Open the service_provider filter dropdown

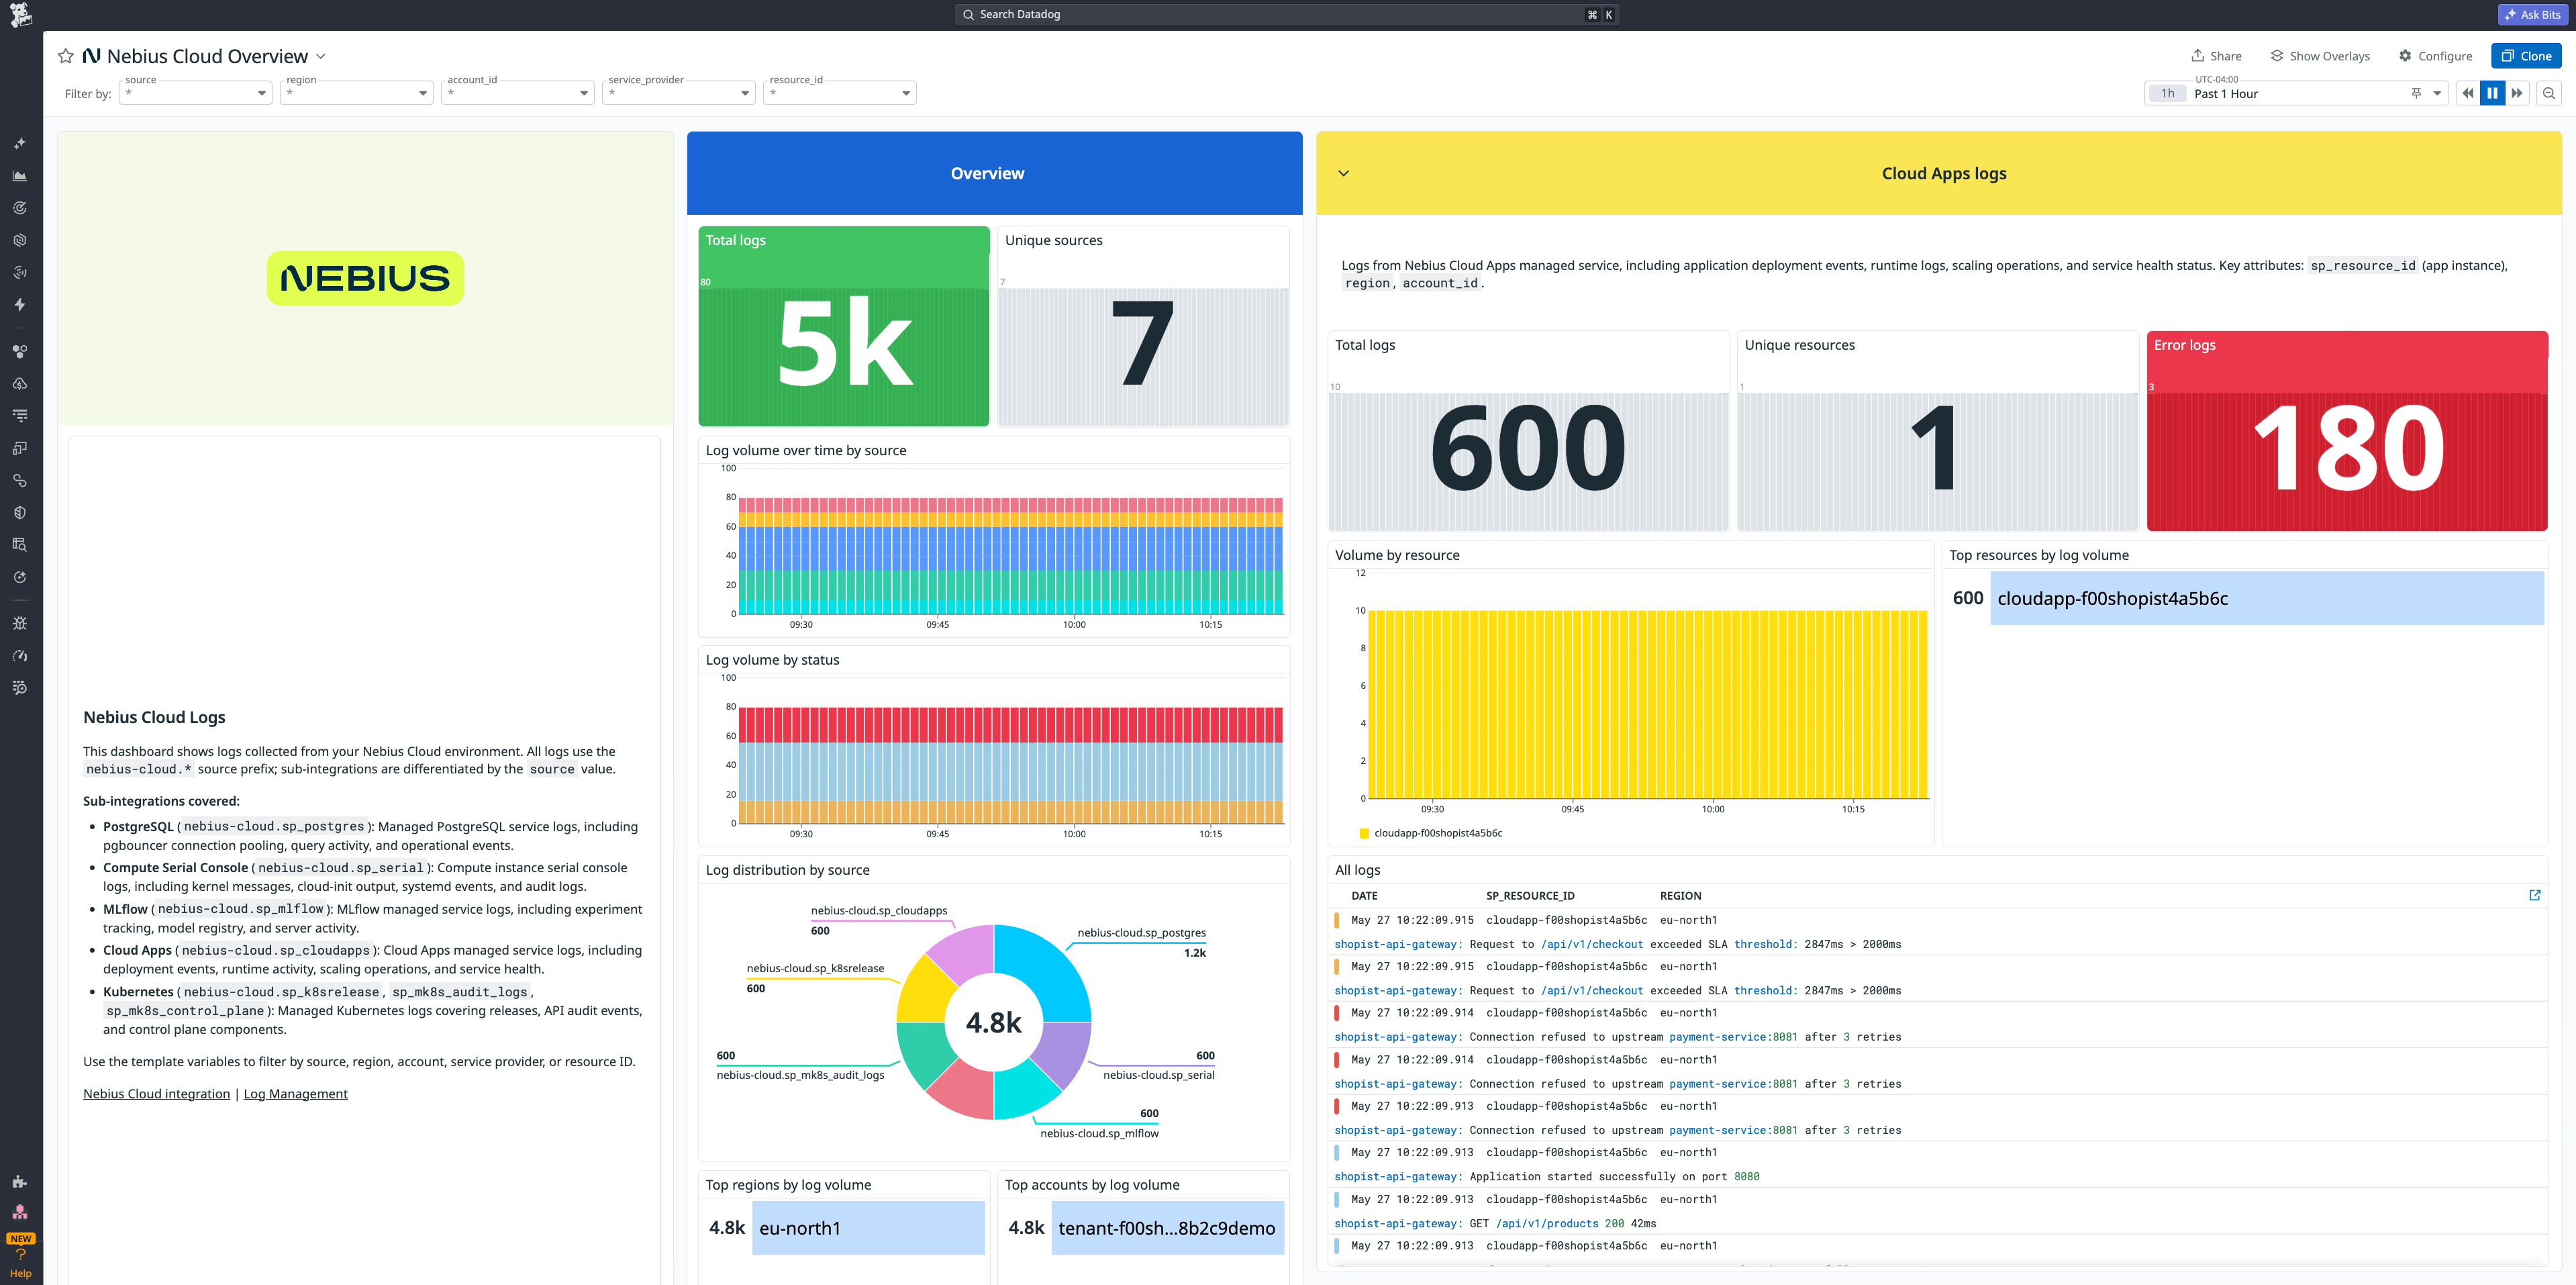(678, 93)
